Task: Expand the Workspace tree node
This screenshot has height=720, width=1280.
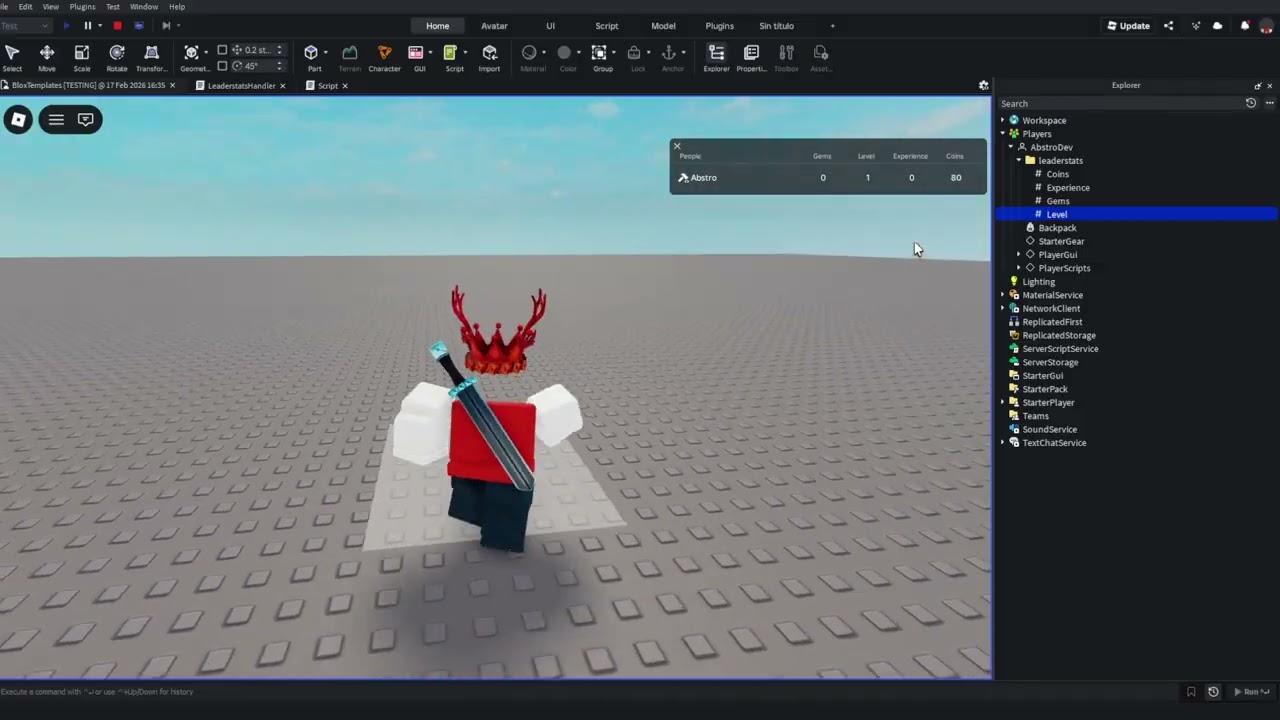Action: click(1002, 120)
